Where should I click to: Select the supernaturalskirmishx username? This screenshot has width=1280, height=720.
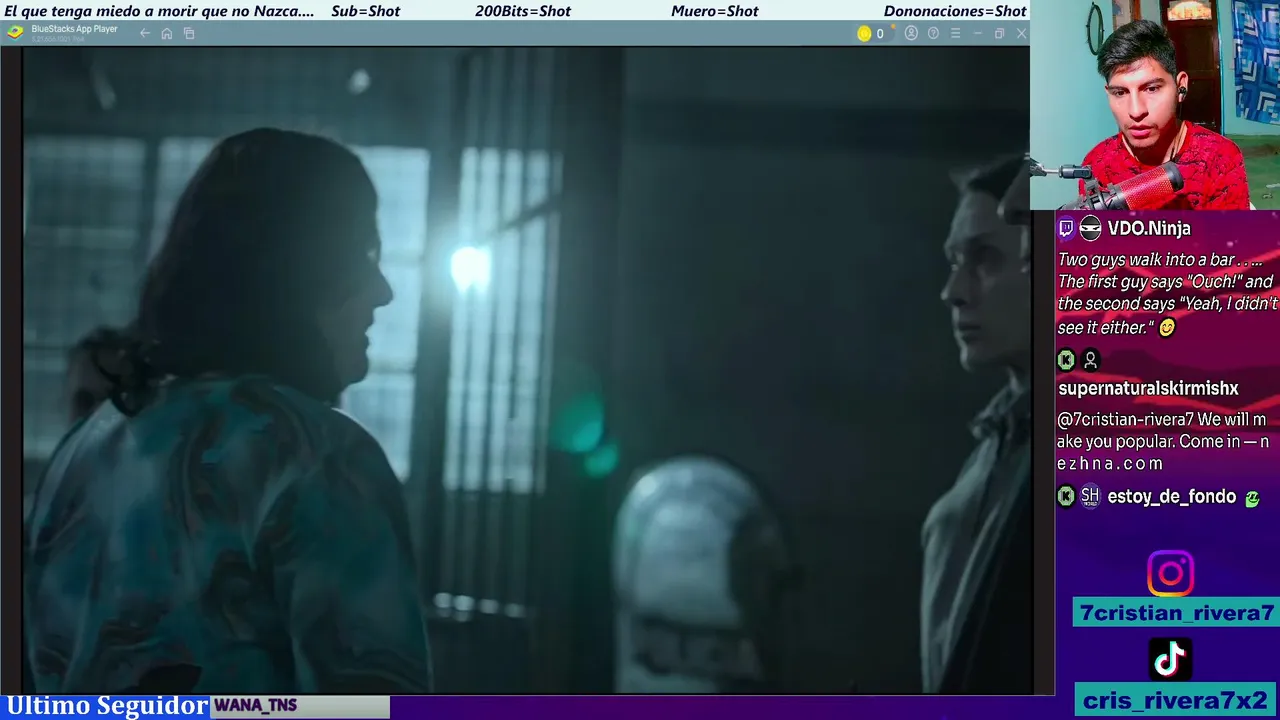click(x=1148, y=388)
